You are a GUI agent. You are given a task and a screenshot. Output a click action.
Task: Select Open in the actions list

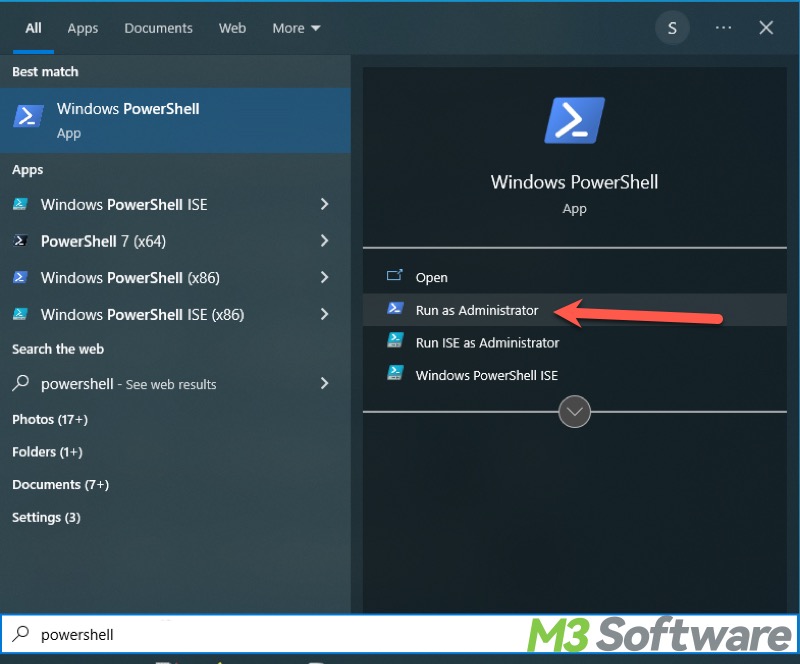[574, 277]
